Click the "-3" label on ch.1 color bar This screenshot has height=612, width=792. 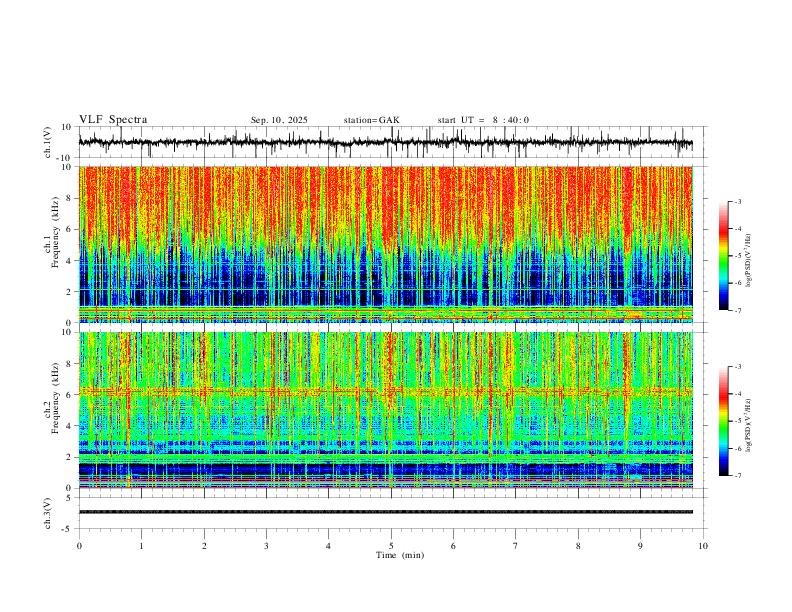(738, 201)
